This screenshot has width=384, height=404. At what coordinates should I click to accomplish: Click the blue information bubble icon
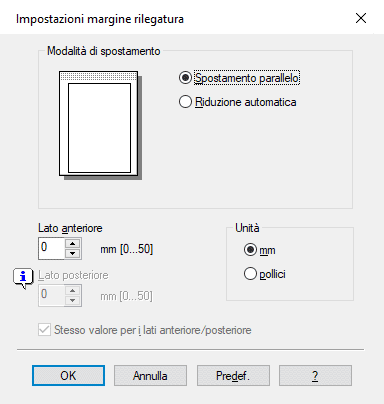point(23,278)
